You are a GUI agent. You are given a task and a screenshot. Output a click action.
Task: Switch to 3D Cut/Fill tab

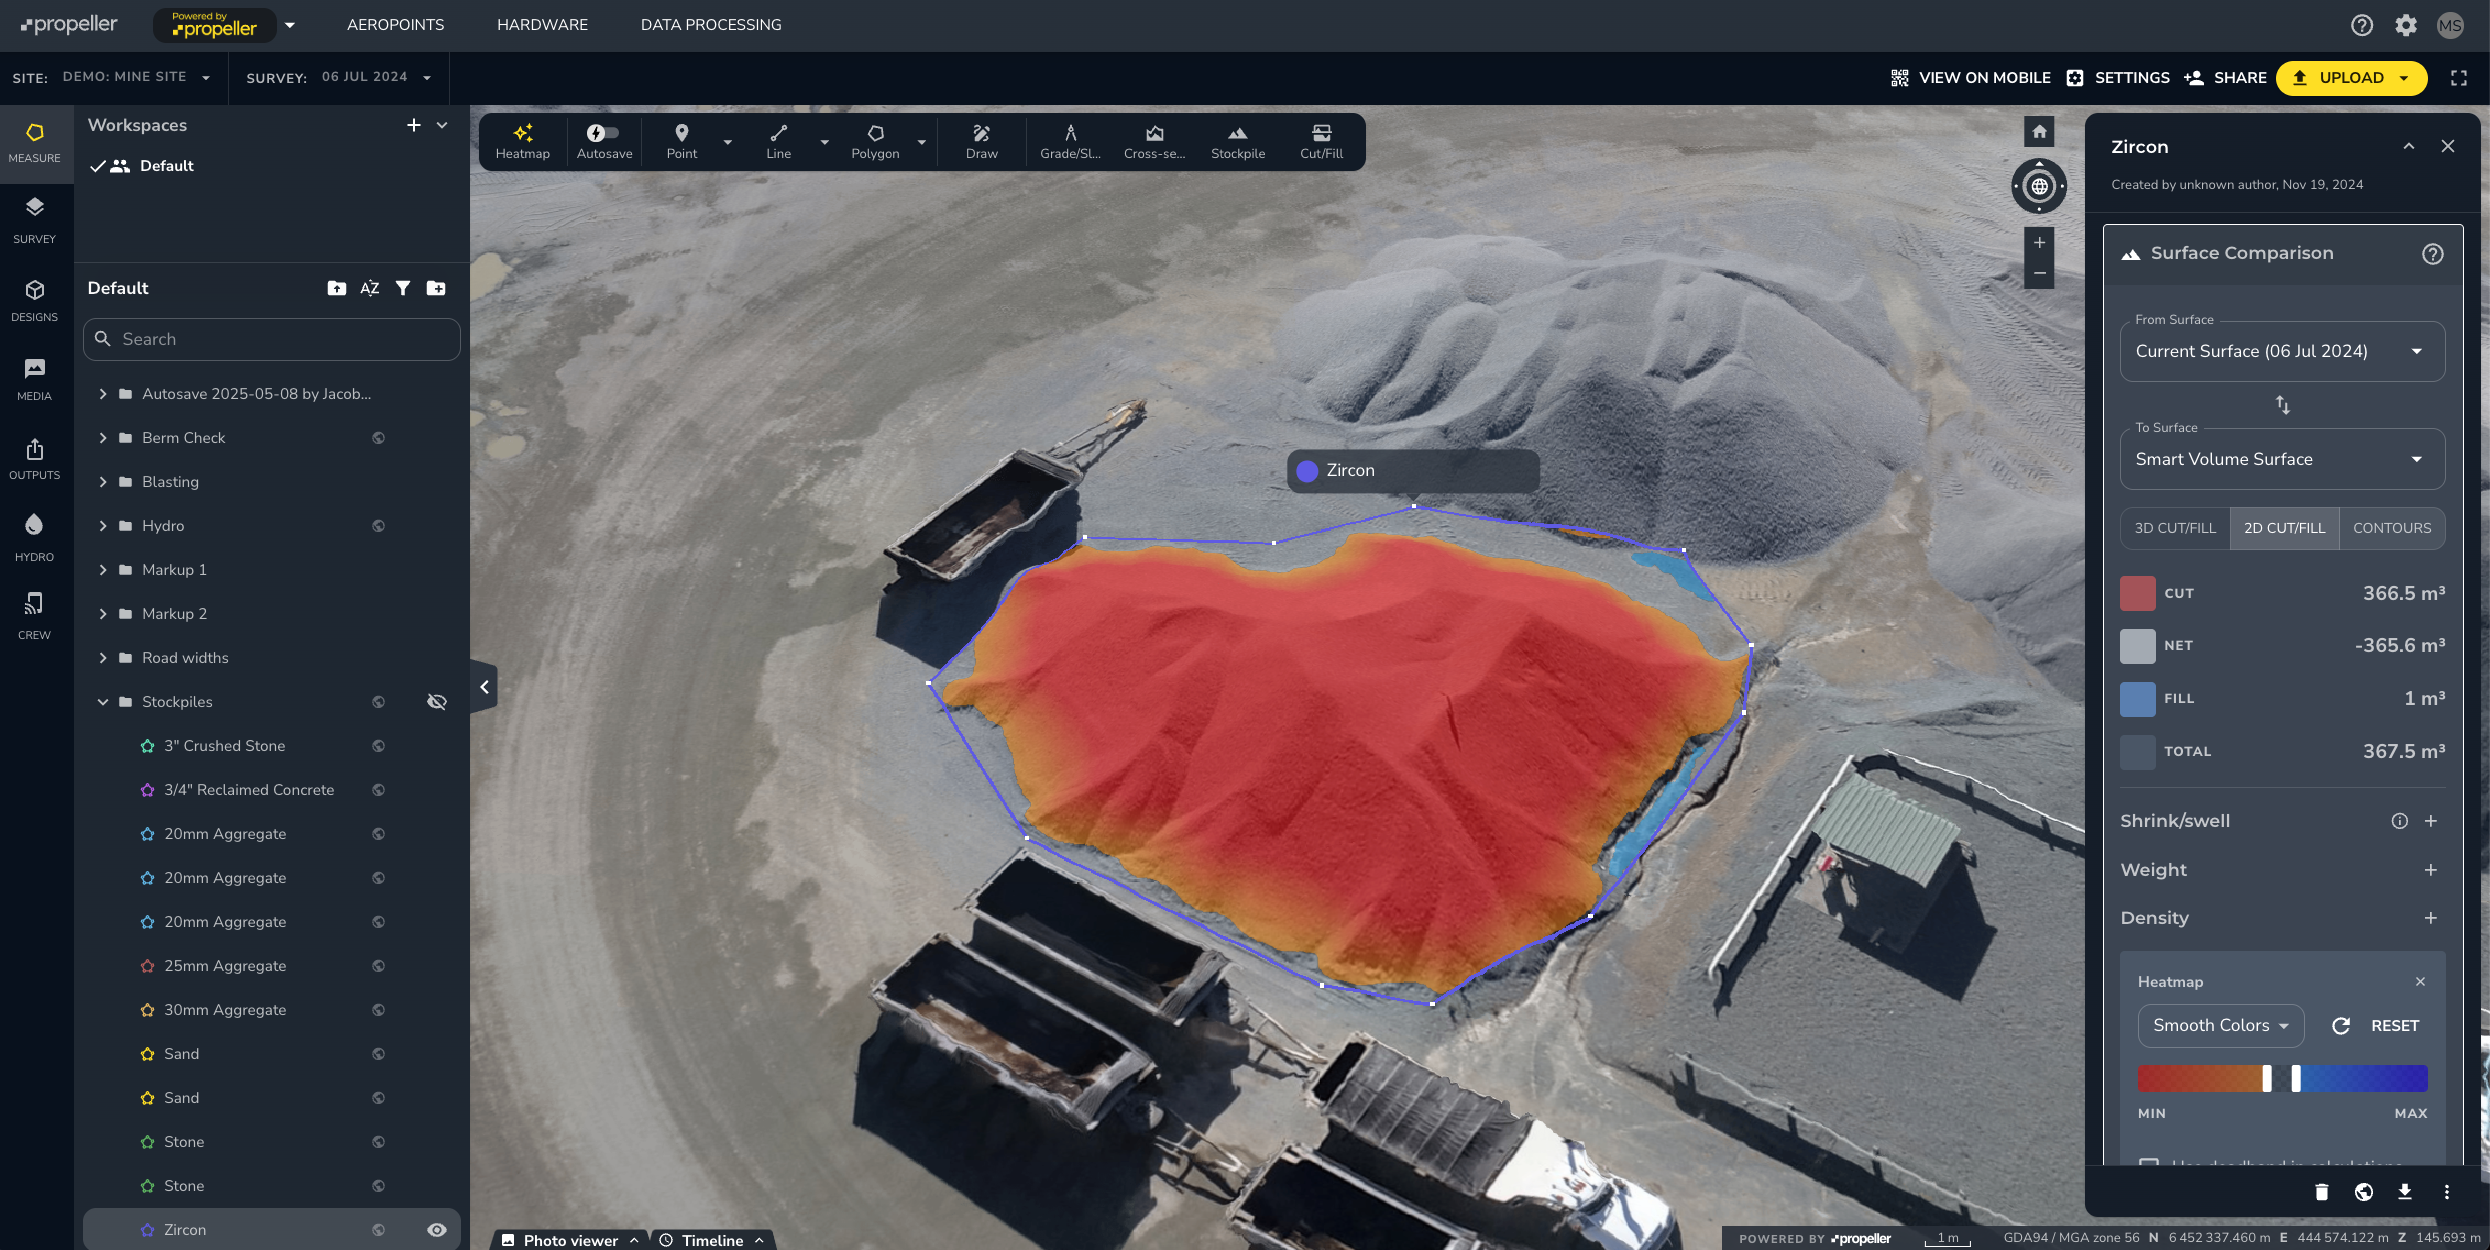(2175, 528)
